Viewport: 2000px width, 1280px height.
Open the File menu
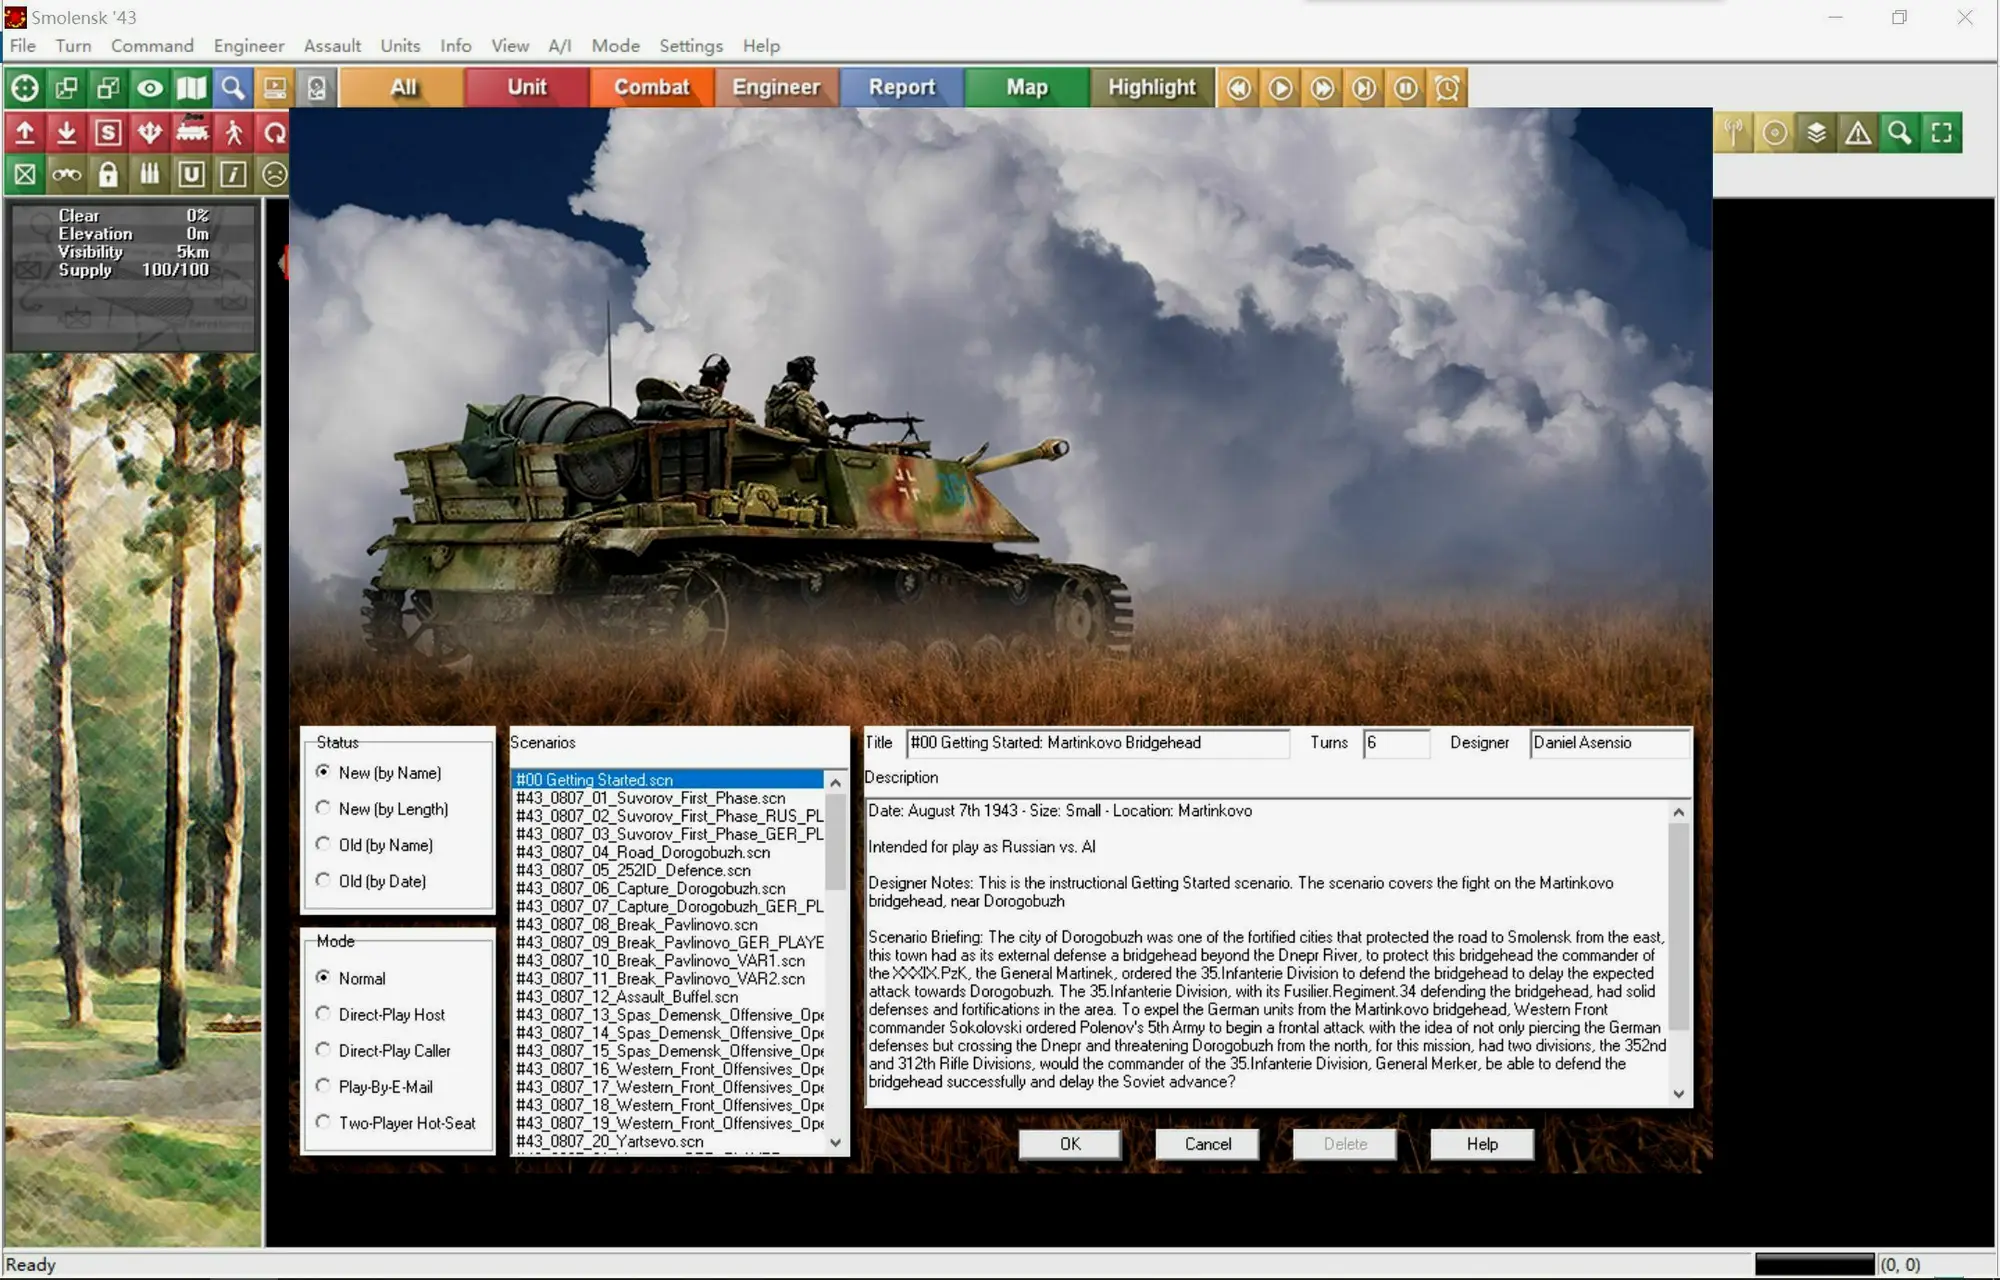[x=23, y=46]
